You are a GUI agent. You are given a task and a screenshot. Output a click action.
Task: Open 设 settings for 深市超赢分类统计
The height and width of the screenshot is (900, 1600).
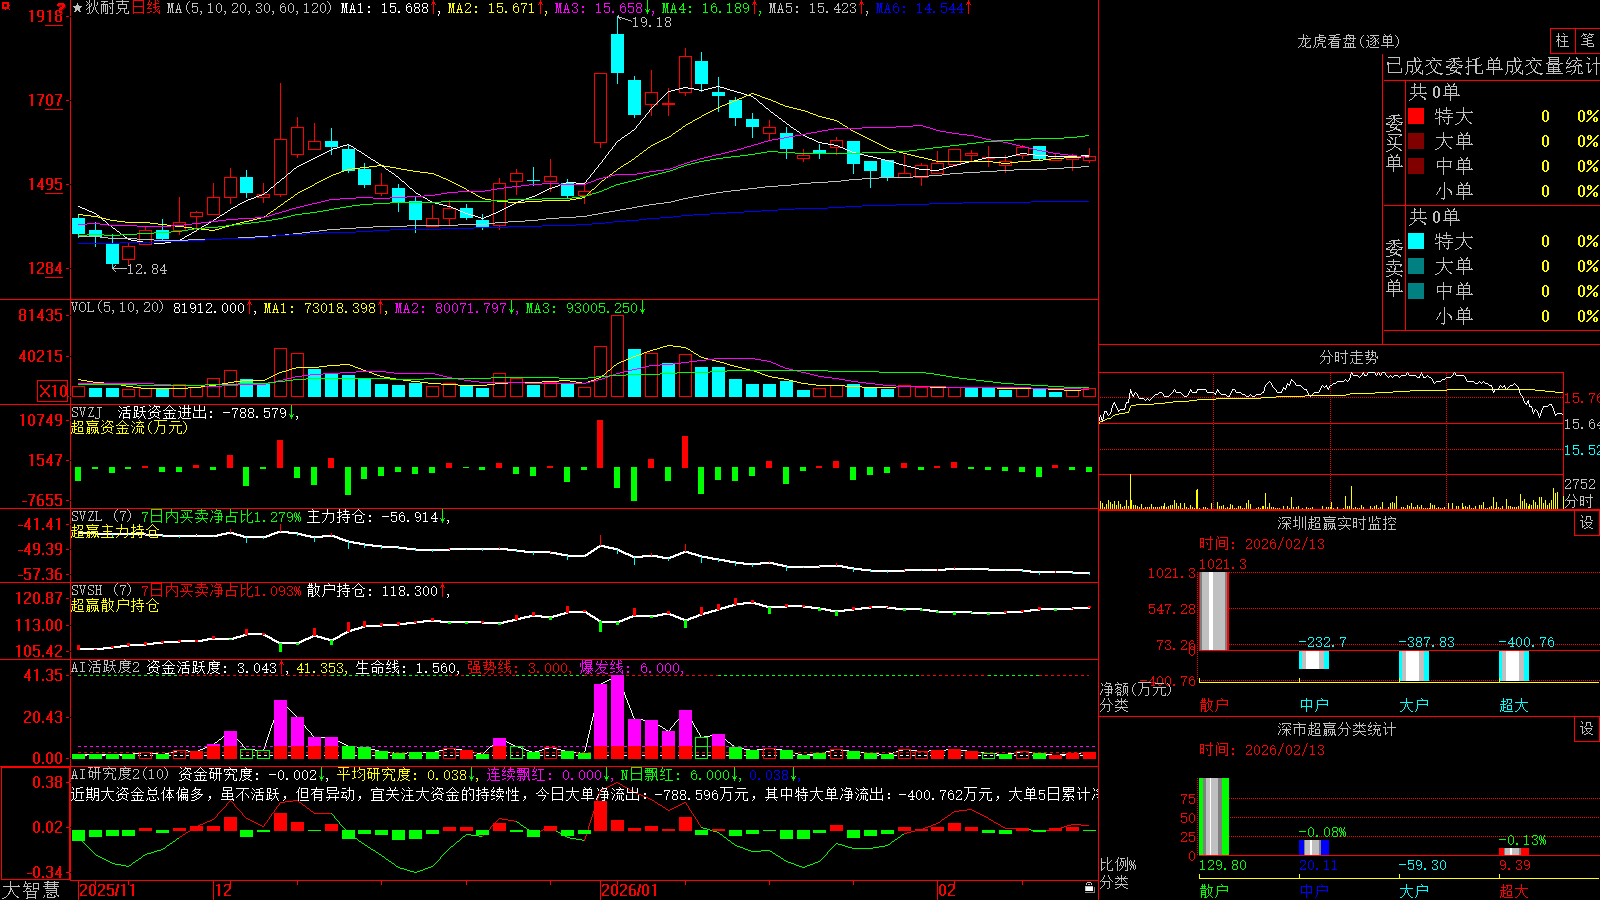pos(1587,729)
